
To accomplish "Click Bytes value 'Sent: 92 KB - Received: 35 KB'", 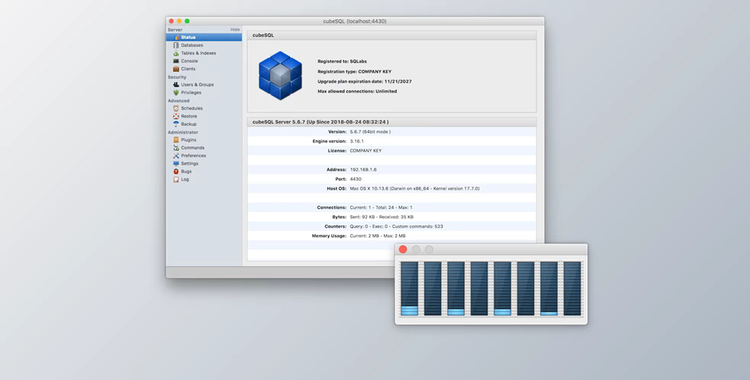I will [x=382, y=217].
